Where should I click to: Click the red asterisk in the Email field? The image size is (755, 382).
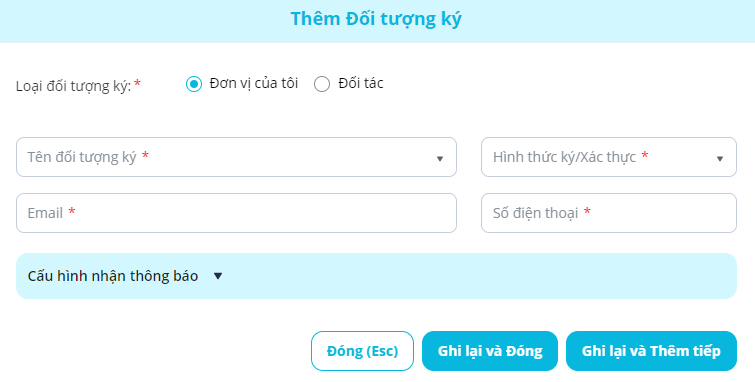(72, 211)
